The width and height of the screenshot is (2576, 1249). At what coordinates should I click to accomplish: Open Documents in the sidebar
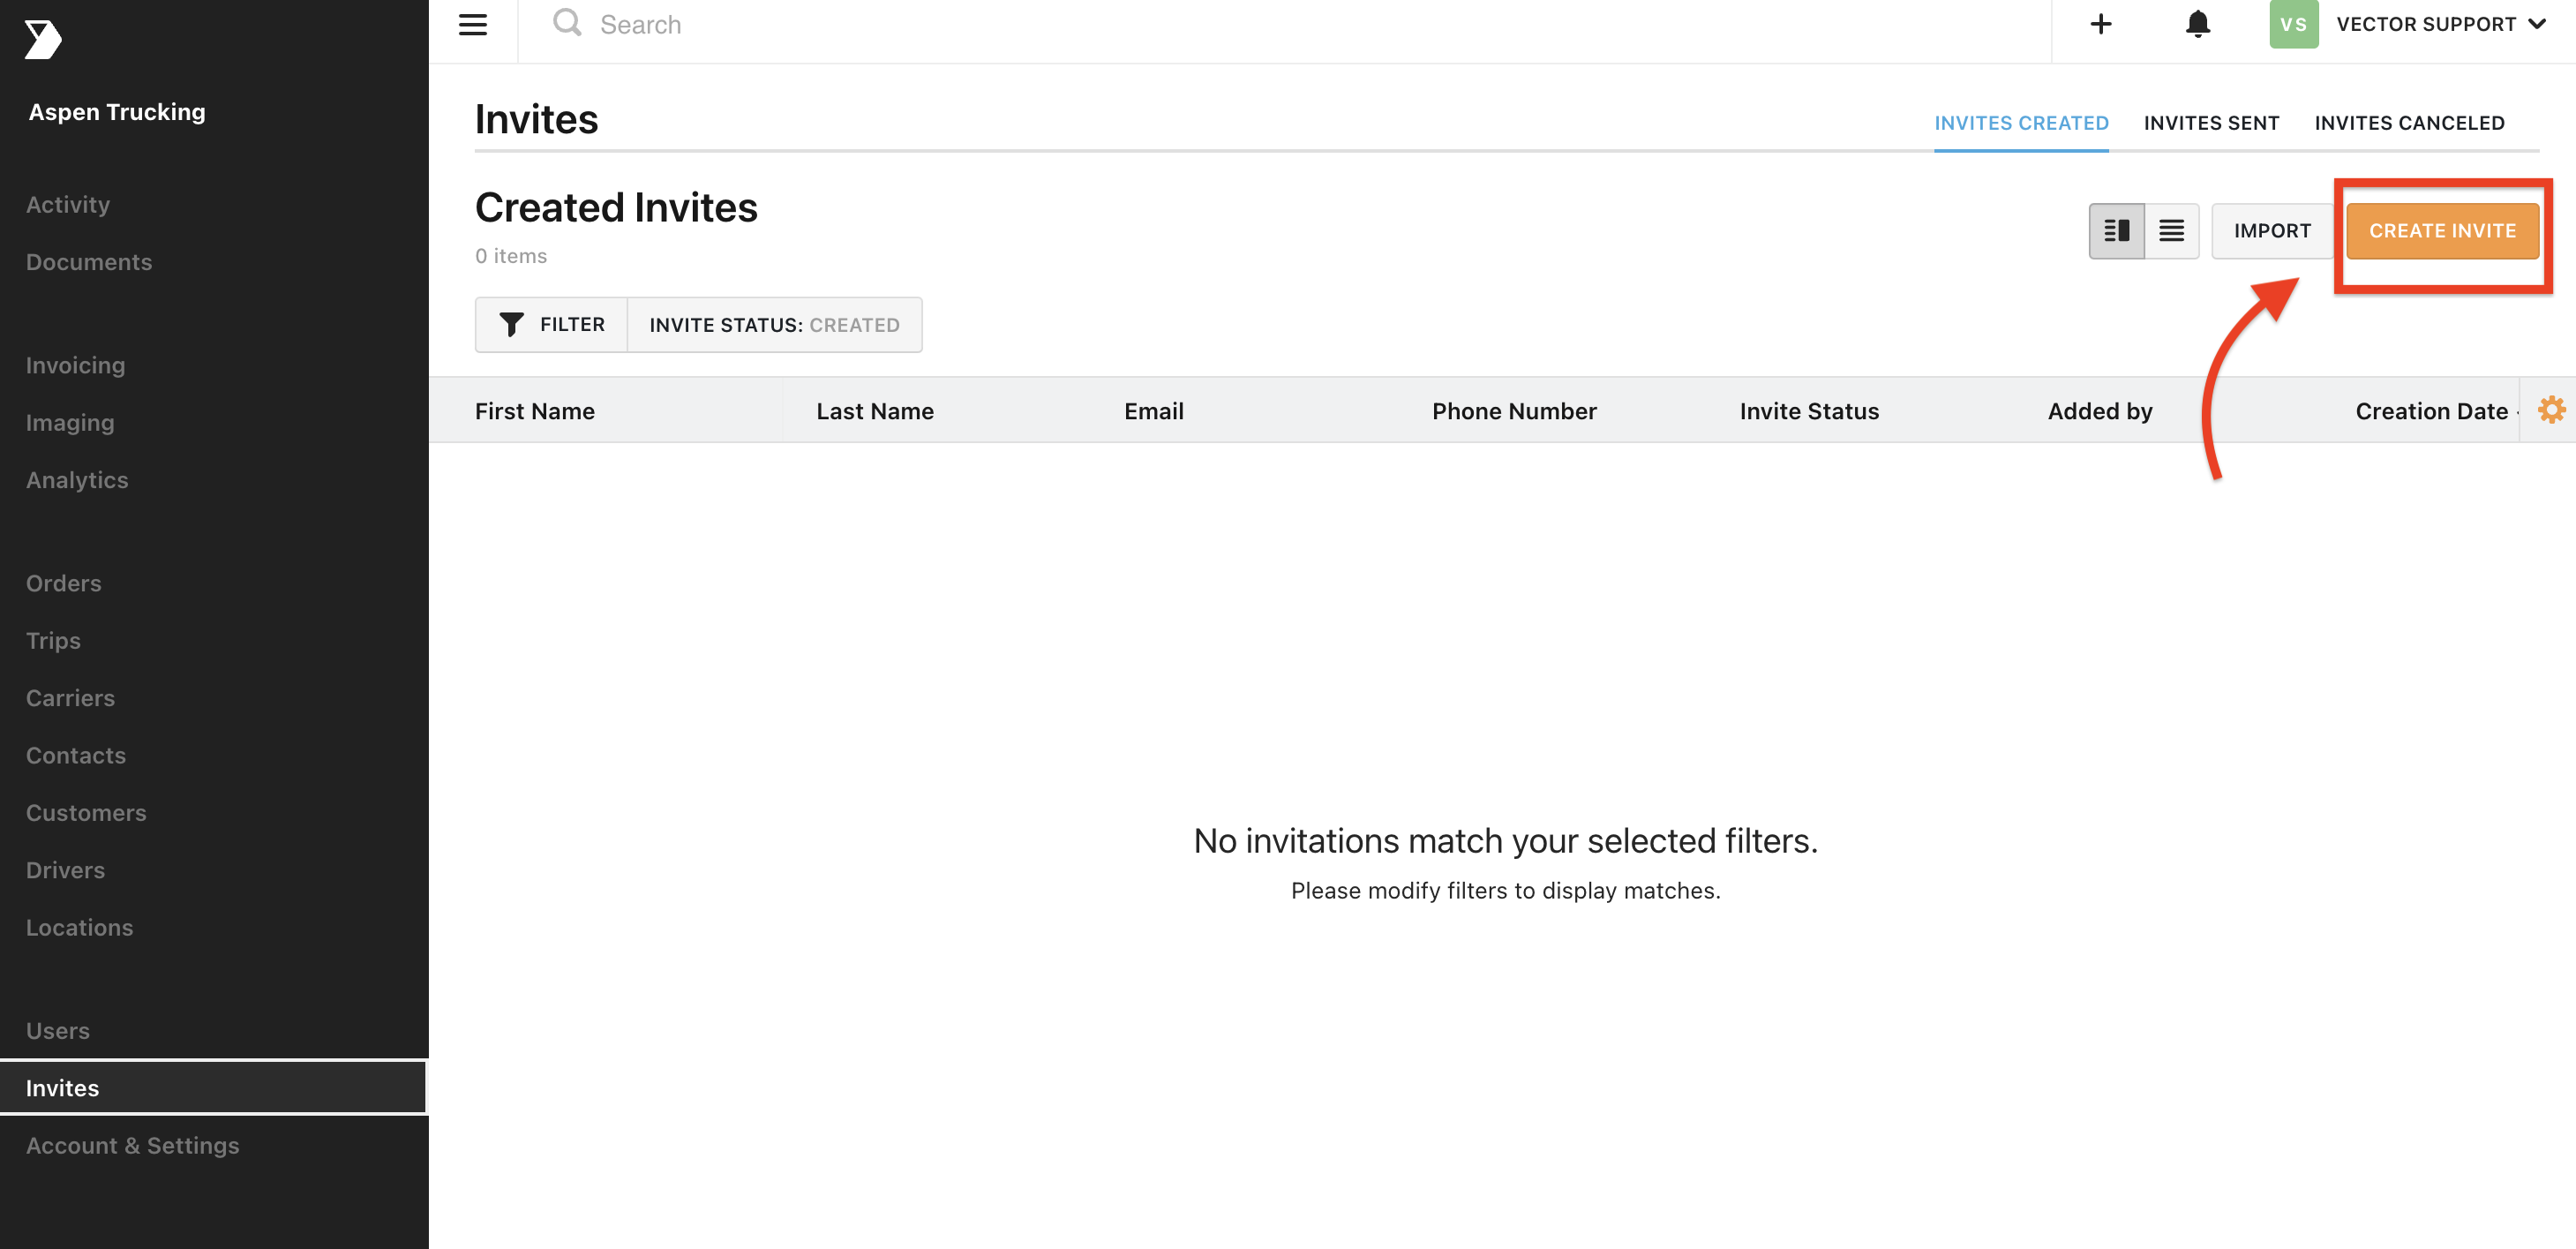pos(89,262)
